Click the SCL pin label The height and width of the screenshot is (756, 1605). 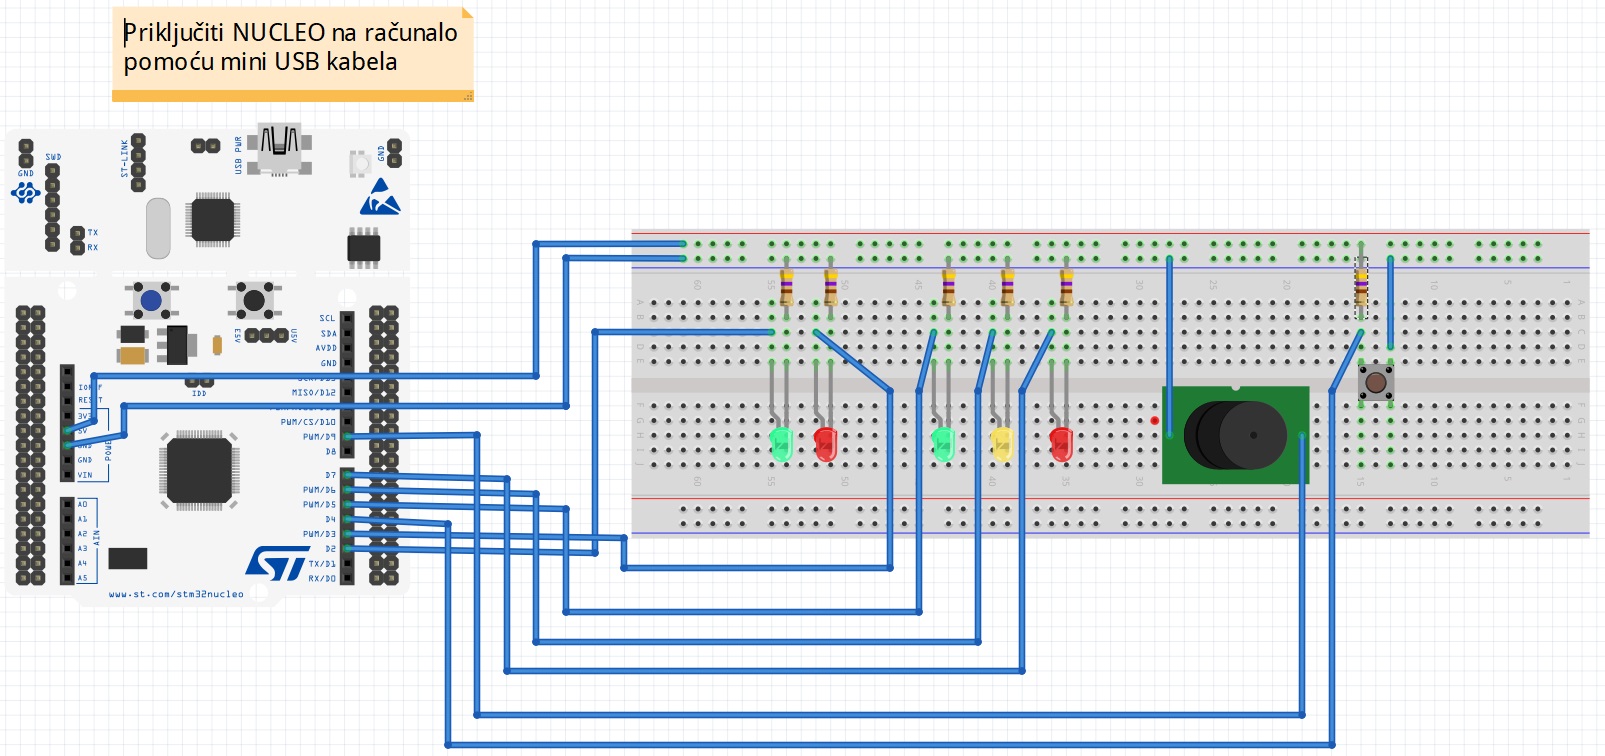pyautogui.click(x=328, y=319)
